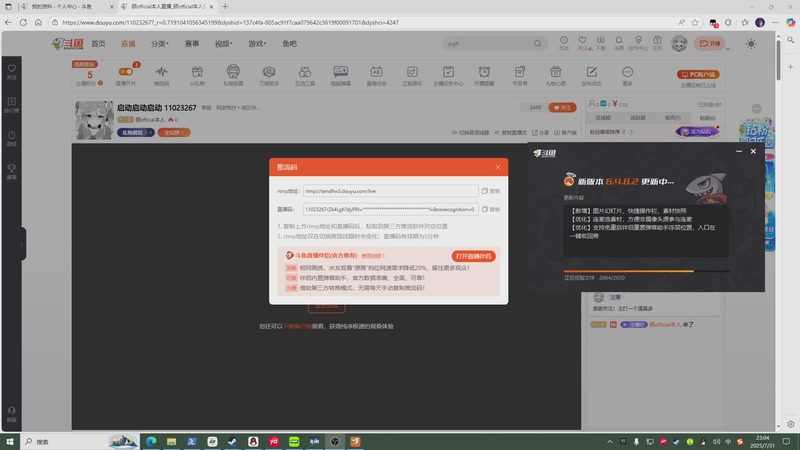Click the 下载 download icon in header
The image size is (800, 450).
click(601, 43)
